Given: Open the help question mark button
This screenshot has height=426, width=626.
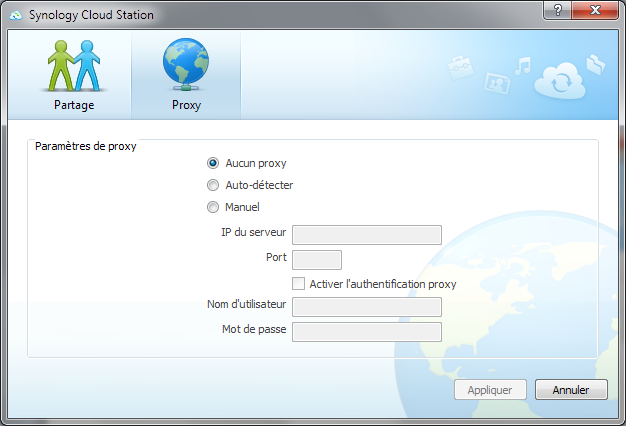Looking at the screenshot, I should pos(557,10).
